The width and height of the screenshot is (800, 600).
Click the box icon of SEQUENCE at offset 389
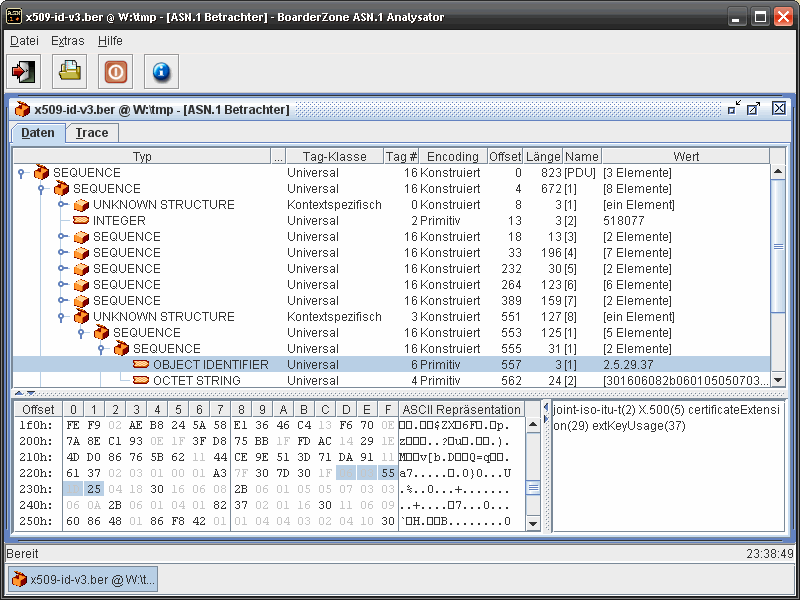[81, 301]
